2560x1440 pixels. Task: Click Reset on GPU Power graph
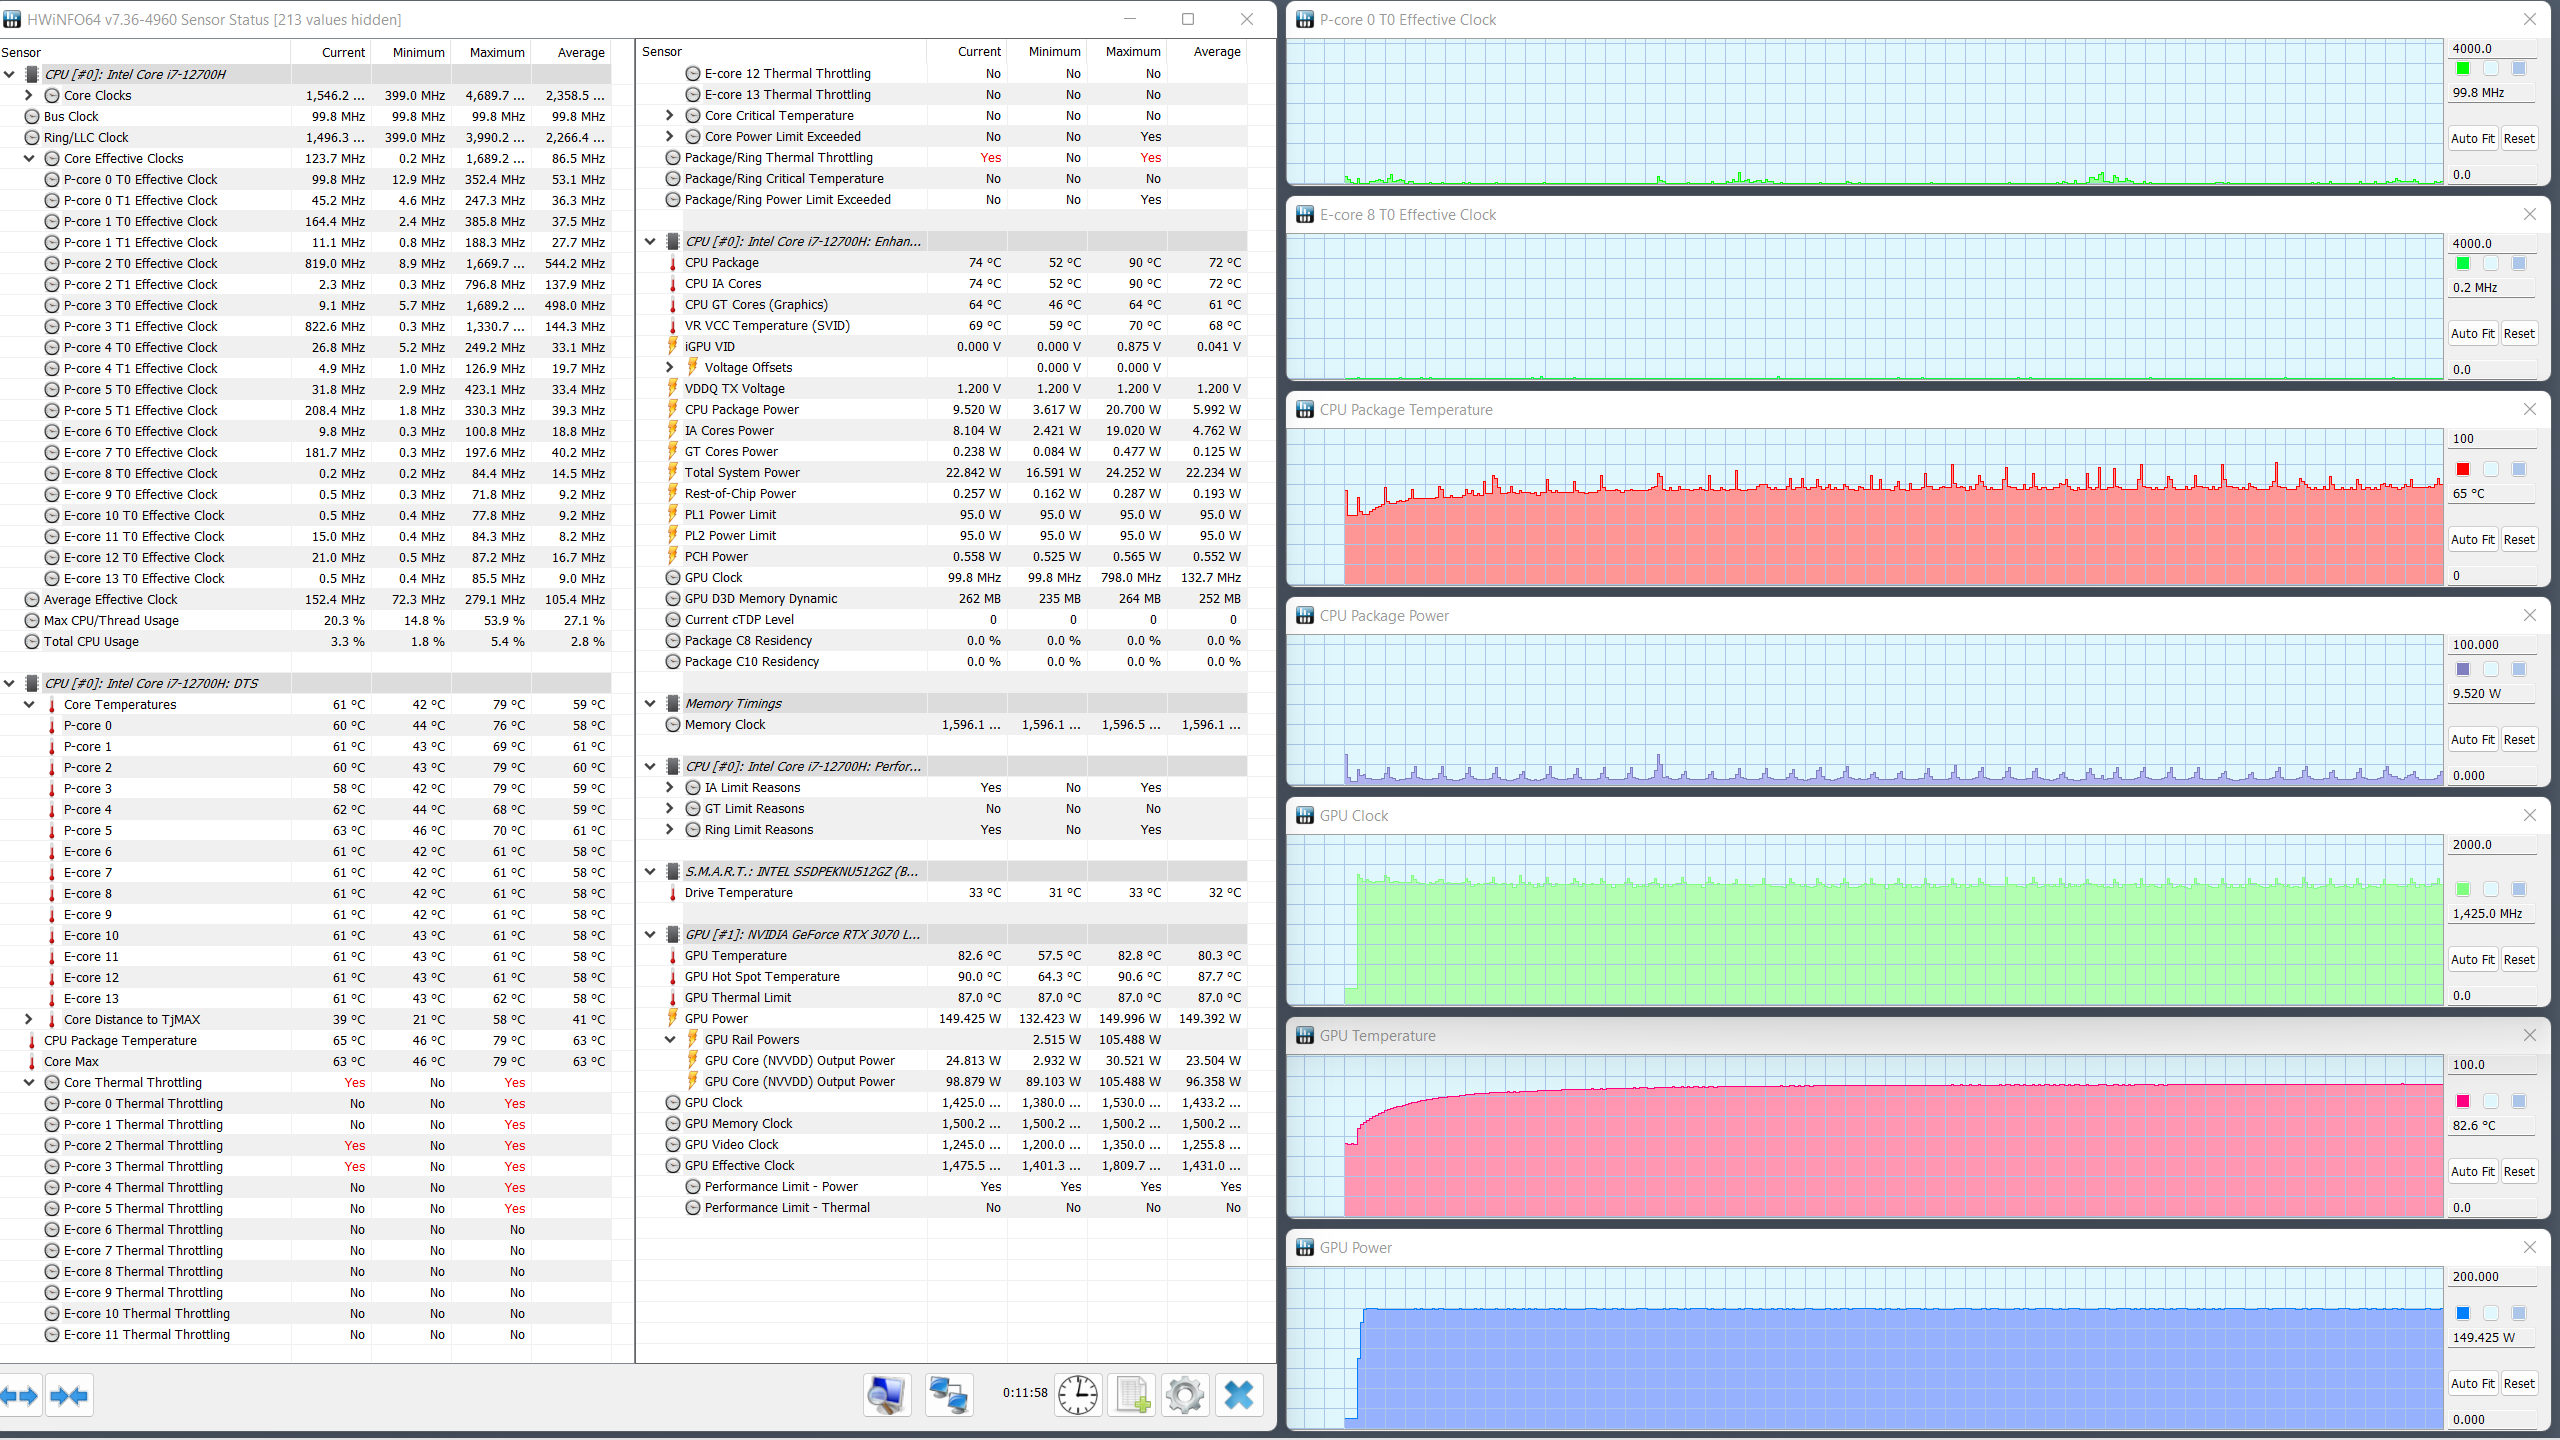(x=2519, y=1383)
